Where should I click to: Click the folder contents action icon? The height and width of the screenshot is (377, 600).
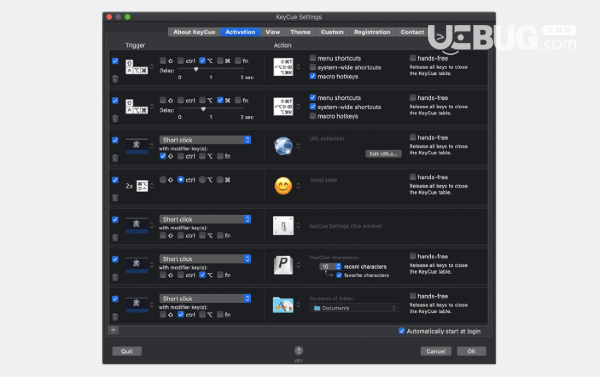point(283,305)
